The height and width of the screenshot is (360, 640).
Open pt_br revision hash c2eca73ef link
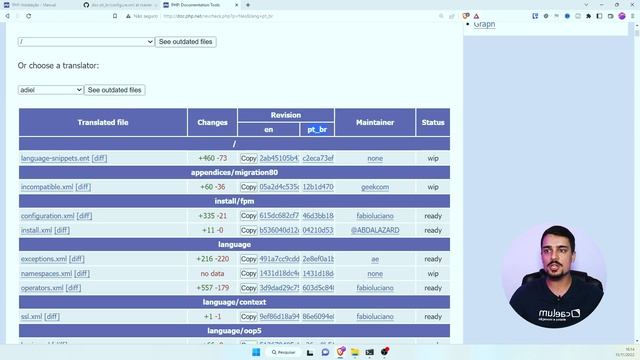tap(318, 158)
